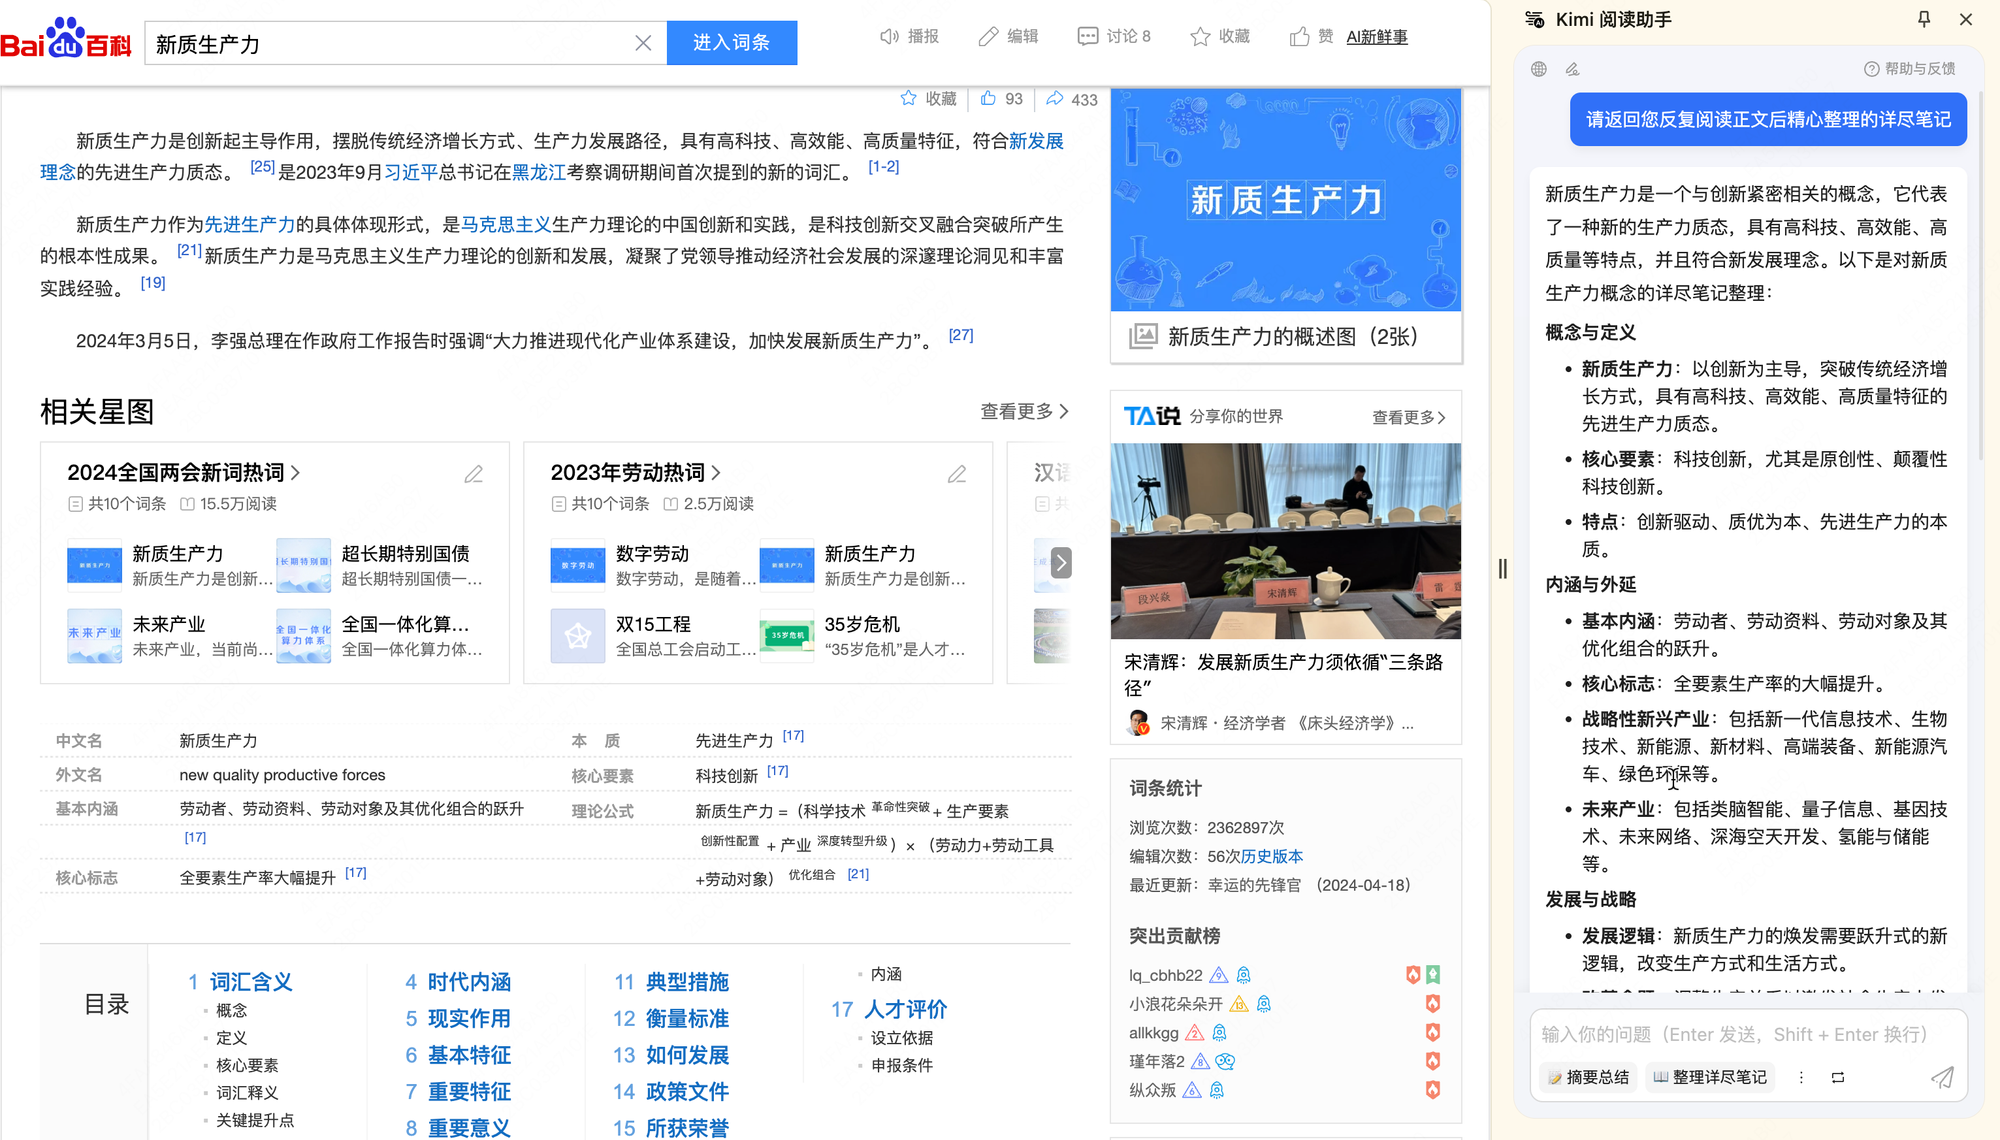Expand 查看更多 in TA说 section
This screenshot has height=1140, width=2000.
(x=1408, y=417)
